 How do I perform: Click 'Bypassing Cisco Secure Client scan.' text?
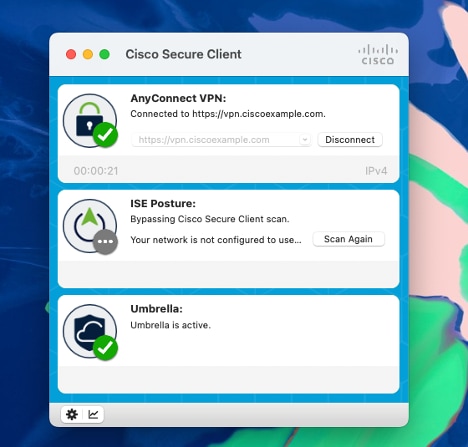pyautogui.click(x=210, y=219)
